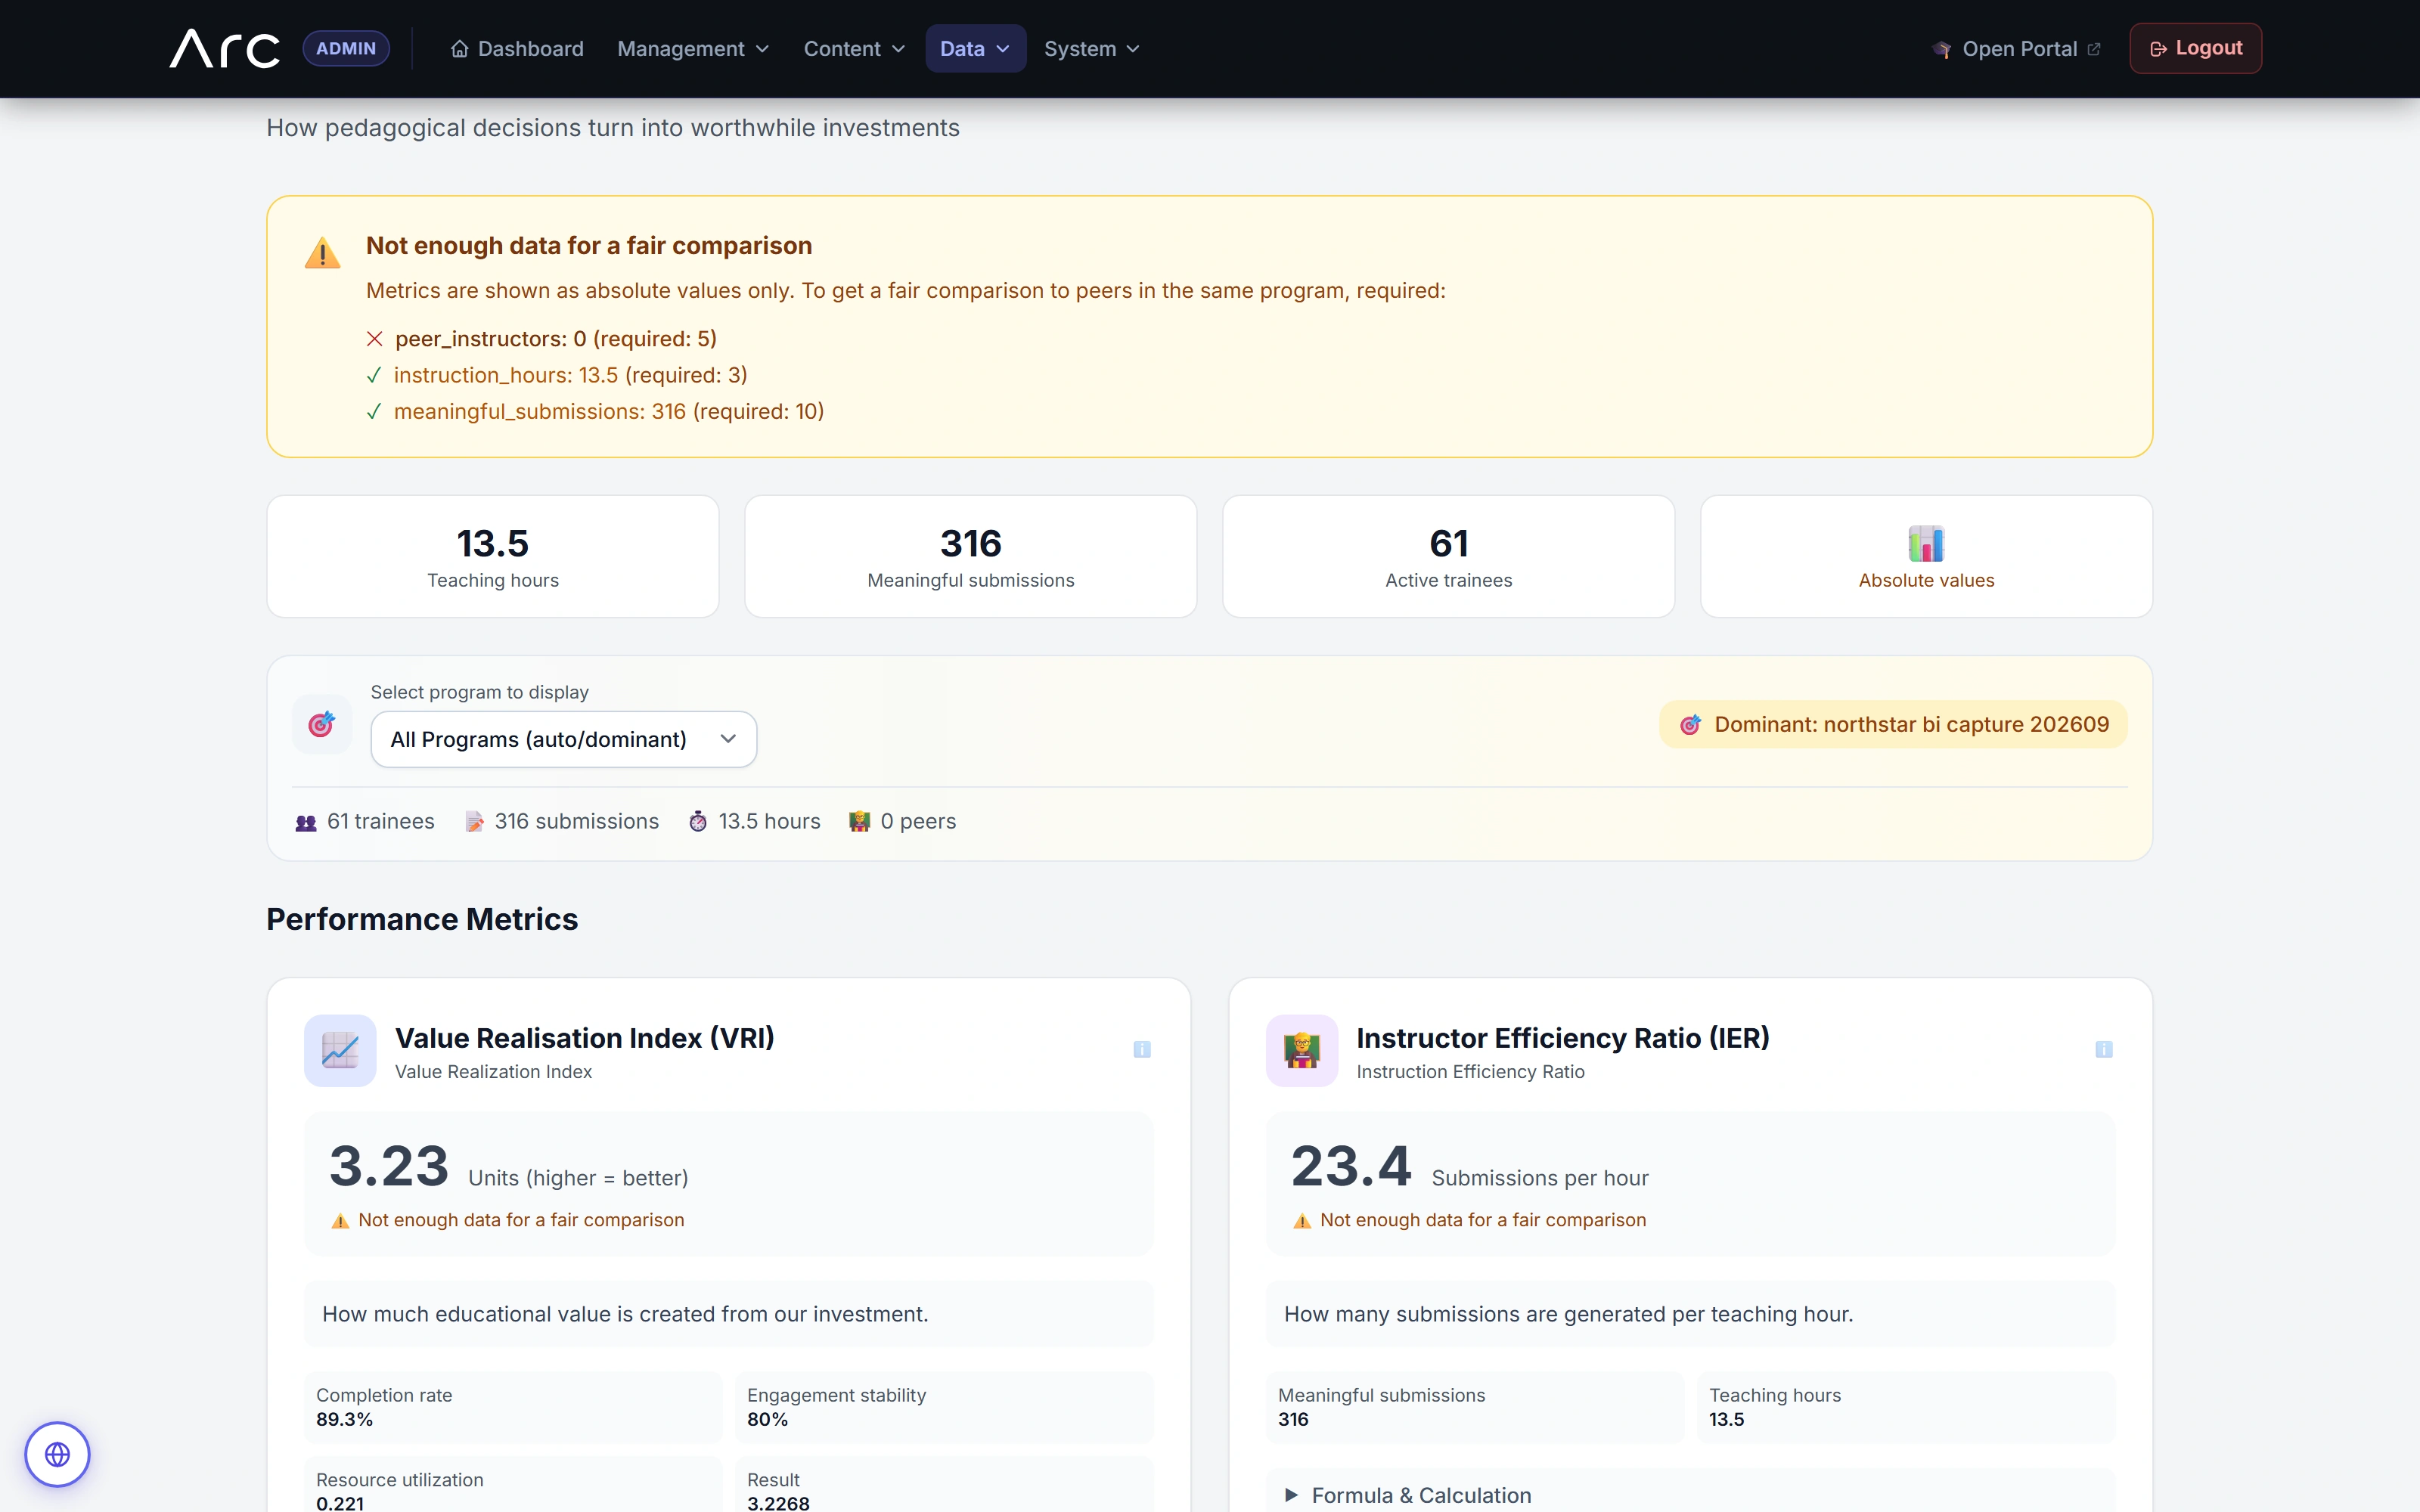Expand the Content menu
Screen dimensions: 2420x1512
pos(854,48)
